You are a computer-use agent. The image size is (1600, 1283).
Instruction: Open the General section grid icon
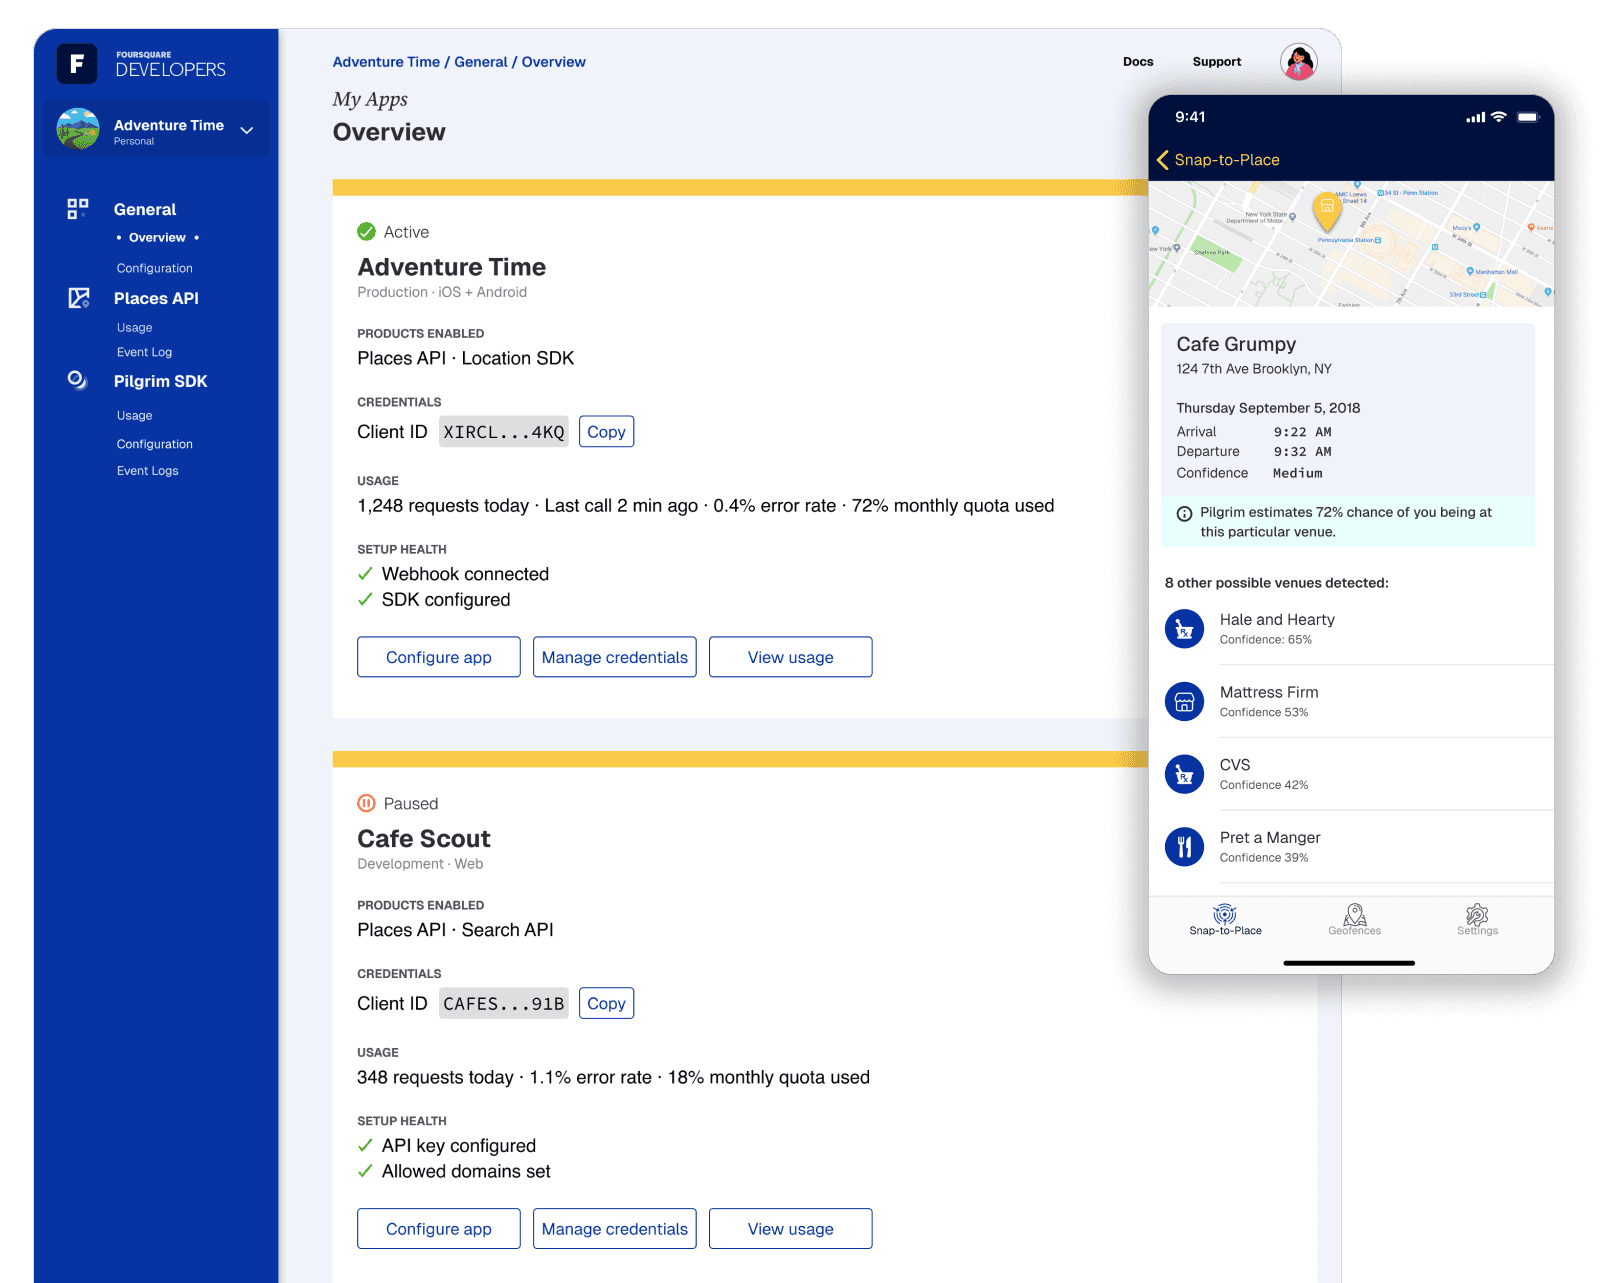click(78, 208)
